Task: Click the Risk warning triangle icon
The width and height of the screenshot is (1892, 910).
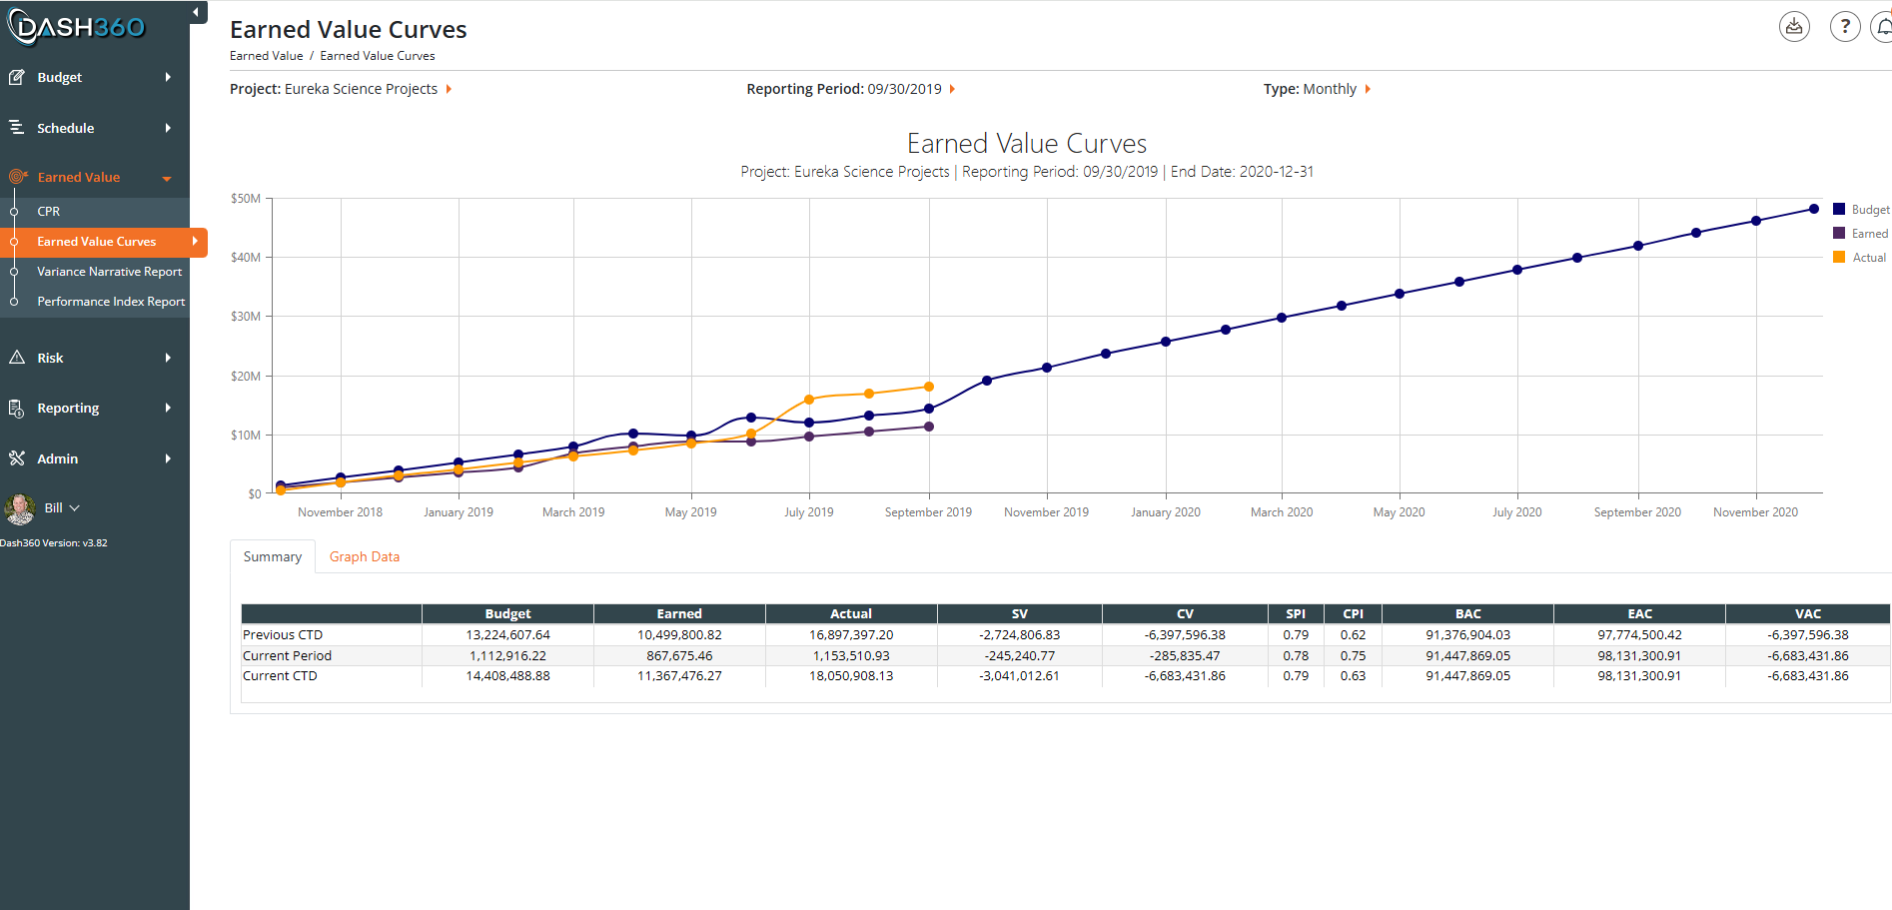Action: (x=17, y=357)
